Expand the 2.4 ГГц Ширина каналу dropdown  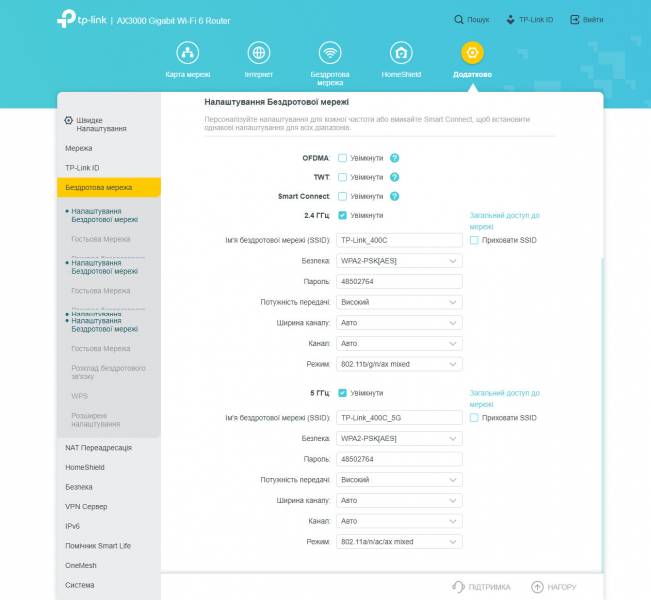tap(399, 323)
